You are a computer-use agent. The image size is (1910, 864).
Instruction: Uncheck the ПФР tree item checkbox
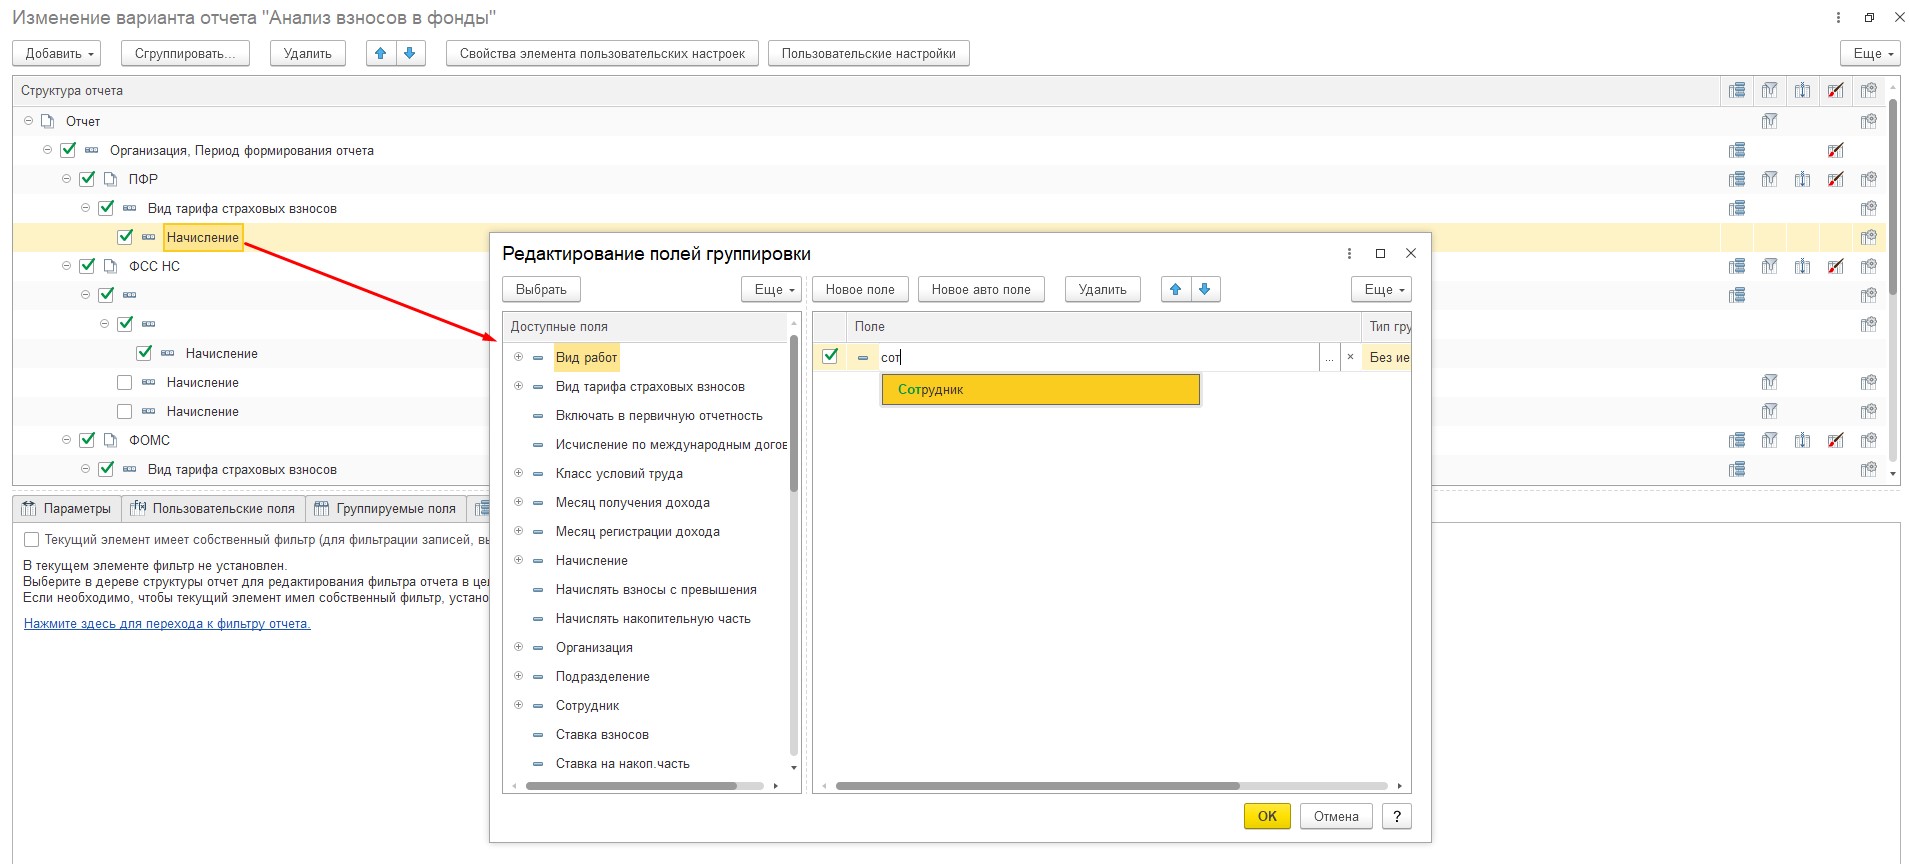point(87,179)
